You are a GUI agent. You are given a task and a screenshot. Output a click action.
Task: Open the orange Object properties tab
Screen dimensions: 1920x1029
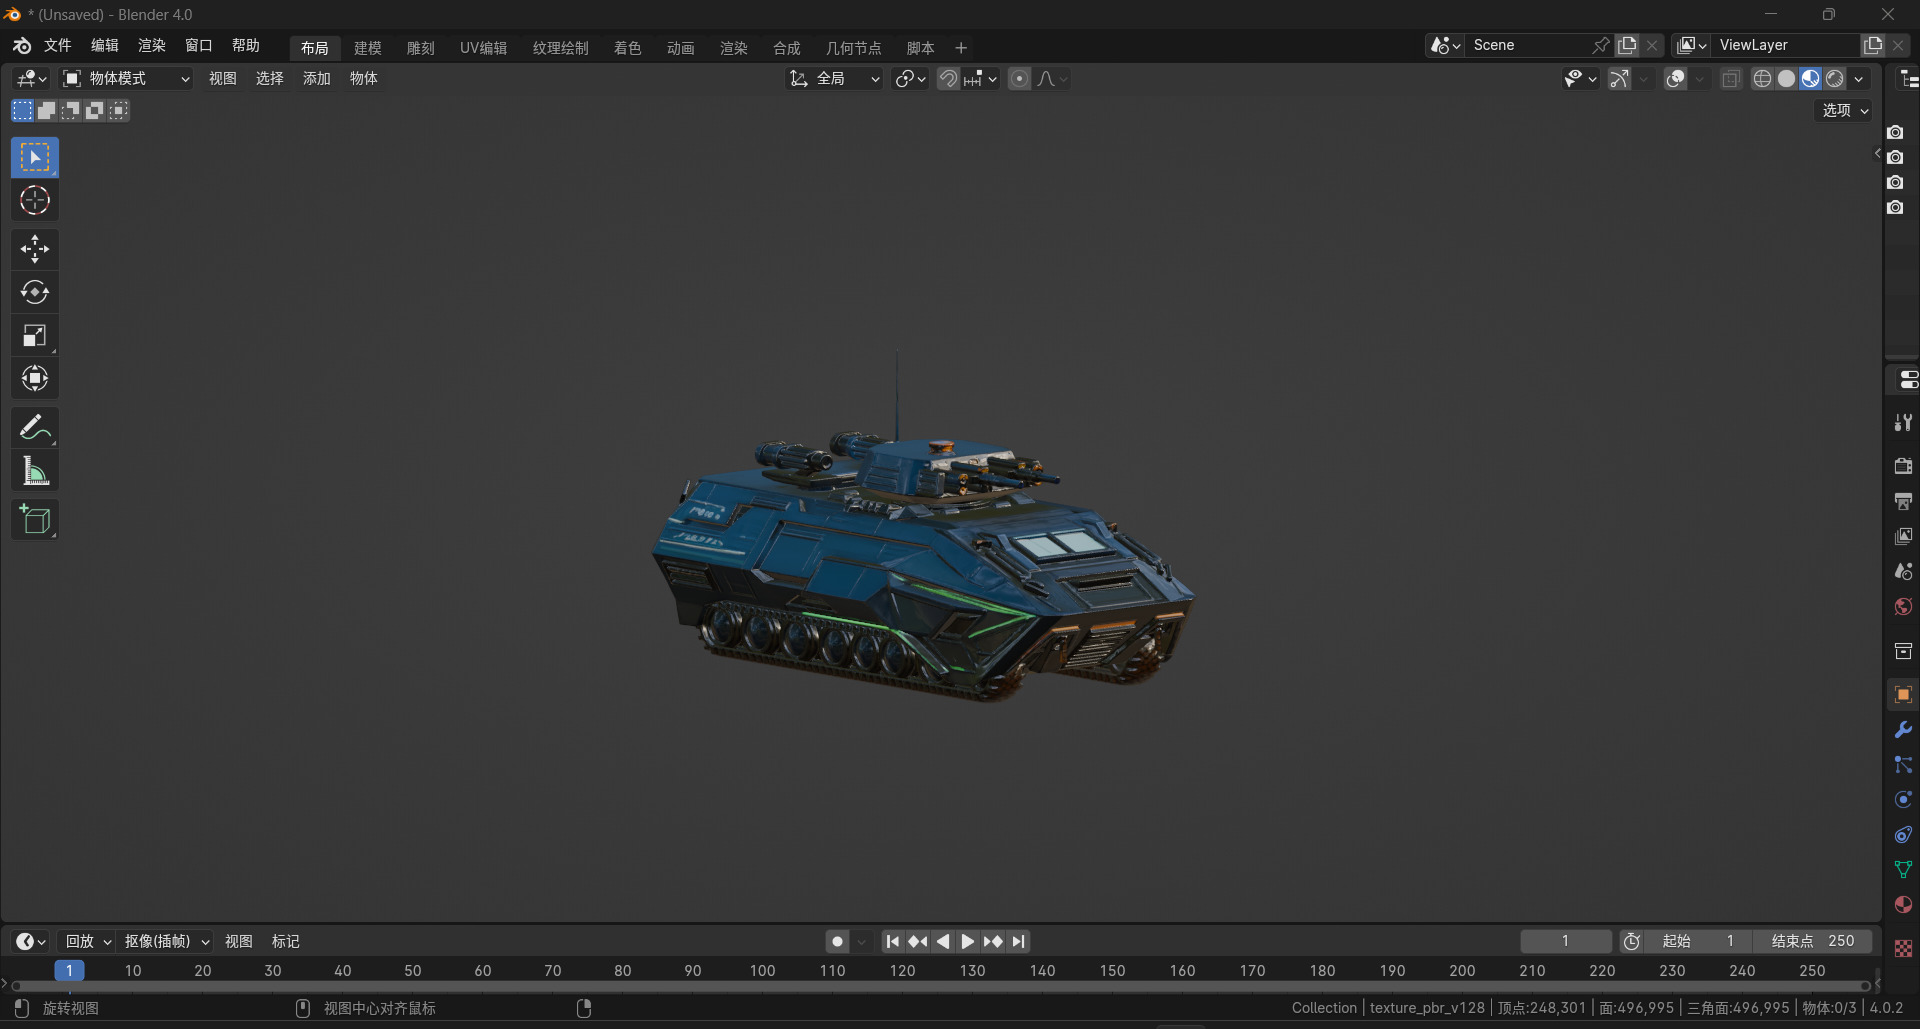pyautogui.click(x=1903, y=694)
